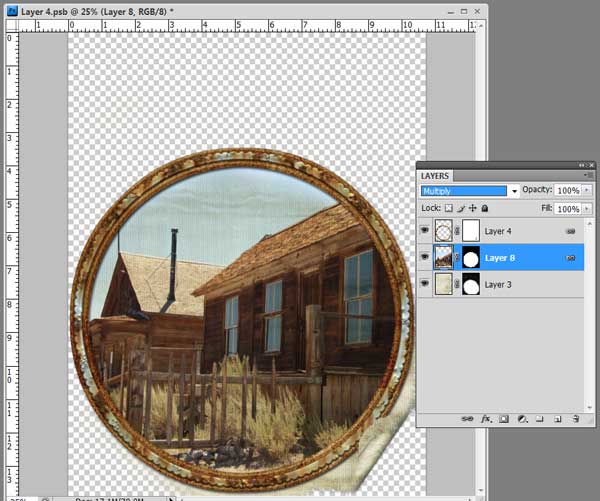600x501 pixels.
Task: Click the Layer 4 name text
Action: tap(497, 231)
